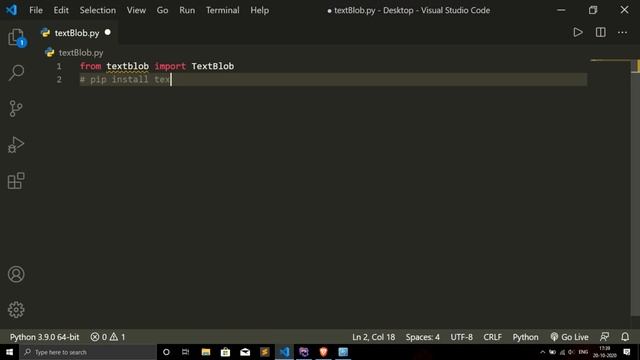Click the 'from' keyword on line 1
The width and height of the screenshot is (640, 360).
click(x=90, y=66)
